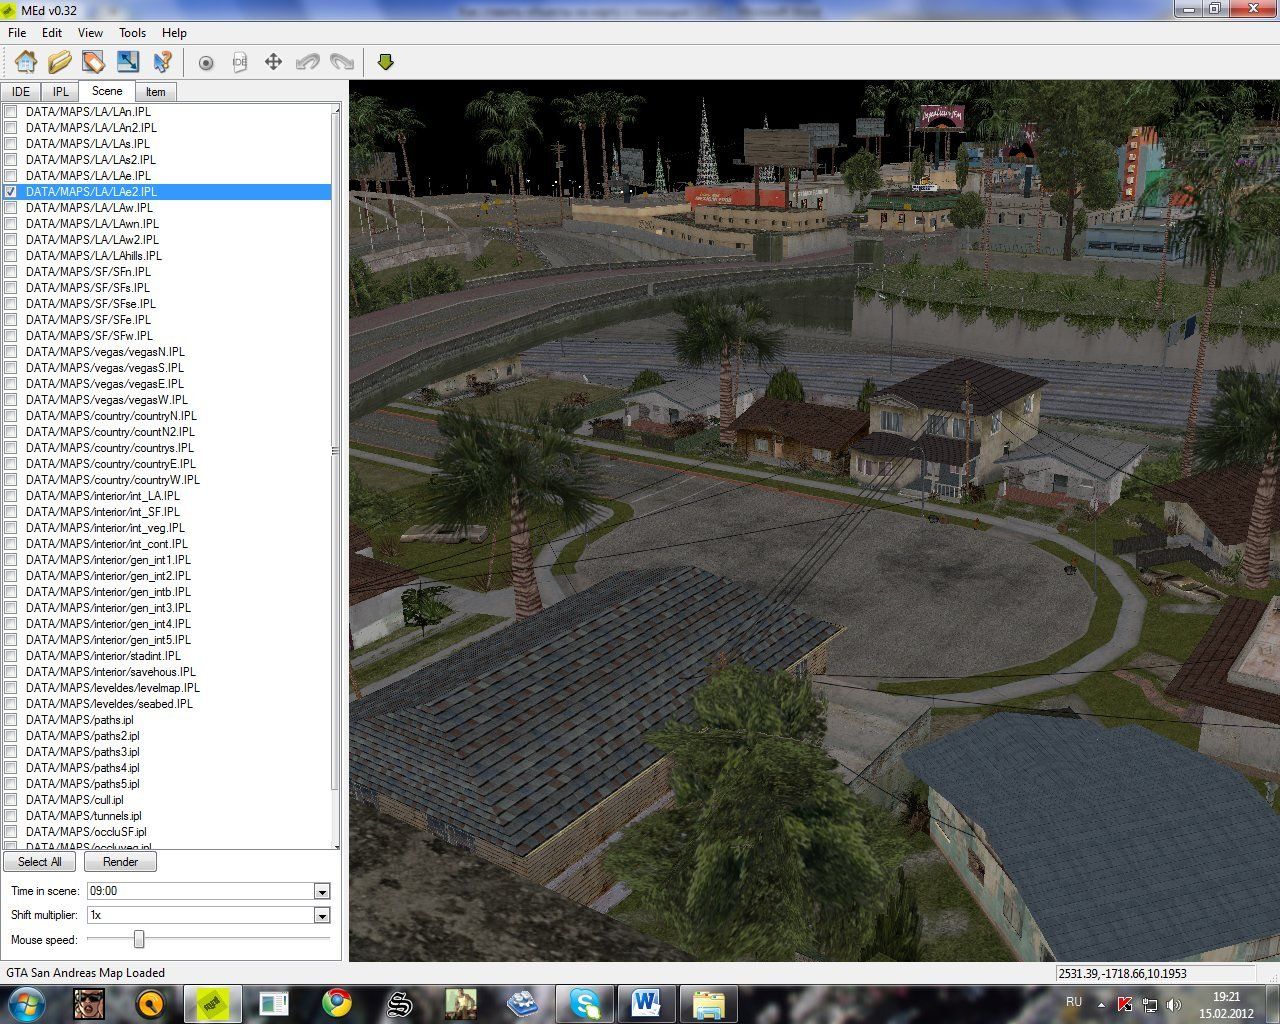Click the Kaspersky tray icon
Screen dimensions: 1280x1024
1125,1004
